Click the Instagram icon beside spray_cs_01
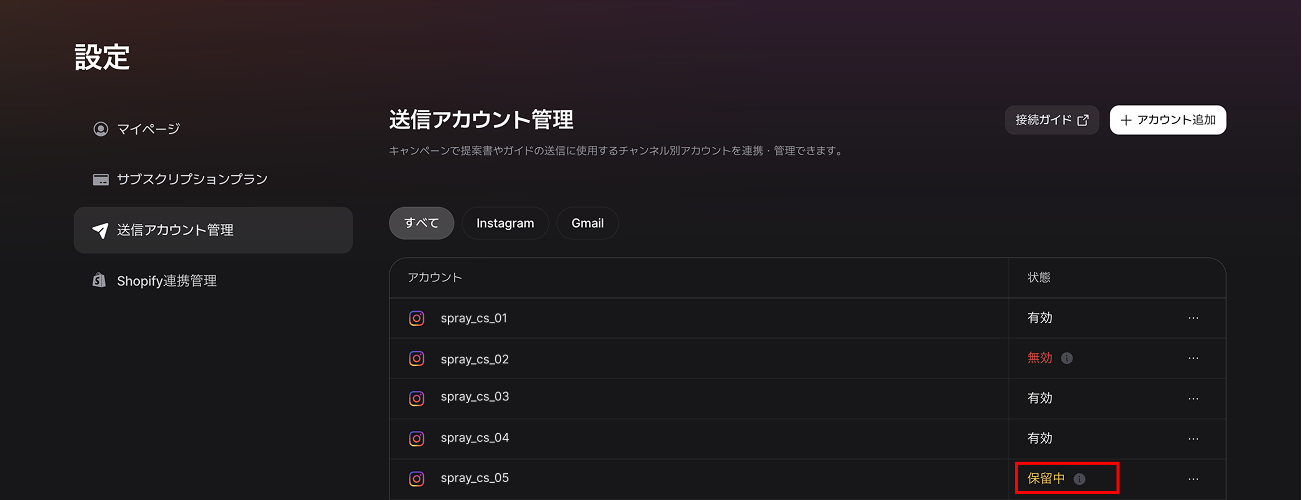 click(417, 318)
